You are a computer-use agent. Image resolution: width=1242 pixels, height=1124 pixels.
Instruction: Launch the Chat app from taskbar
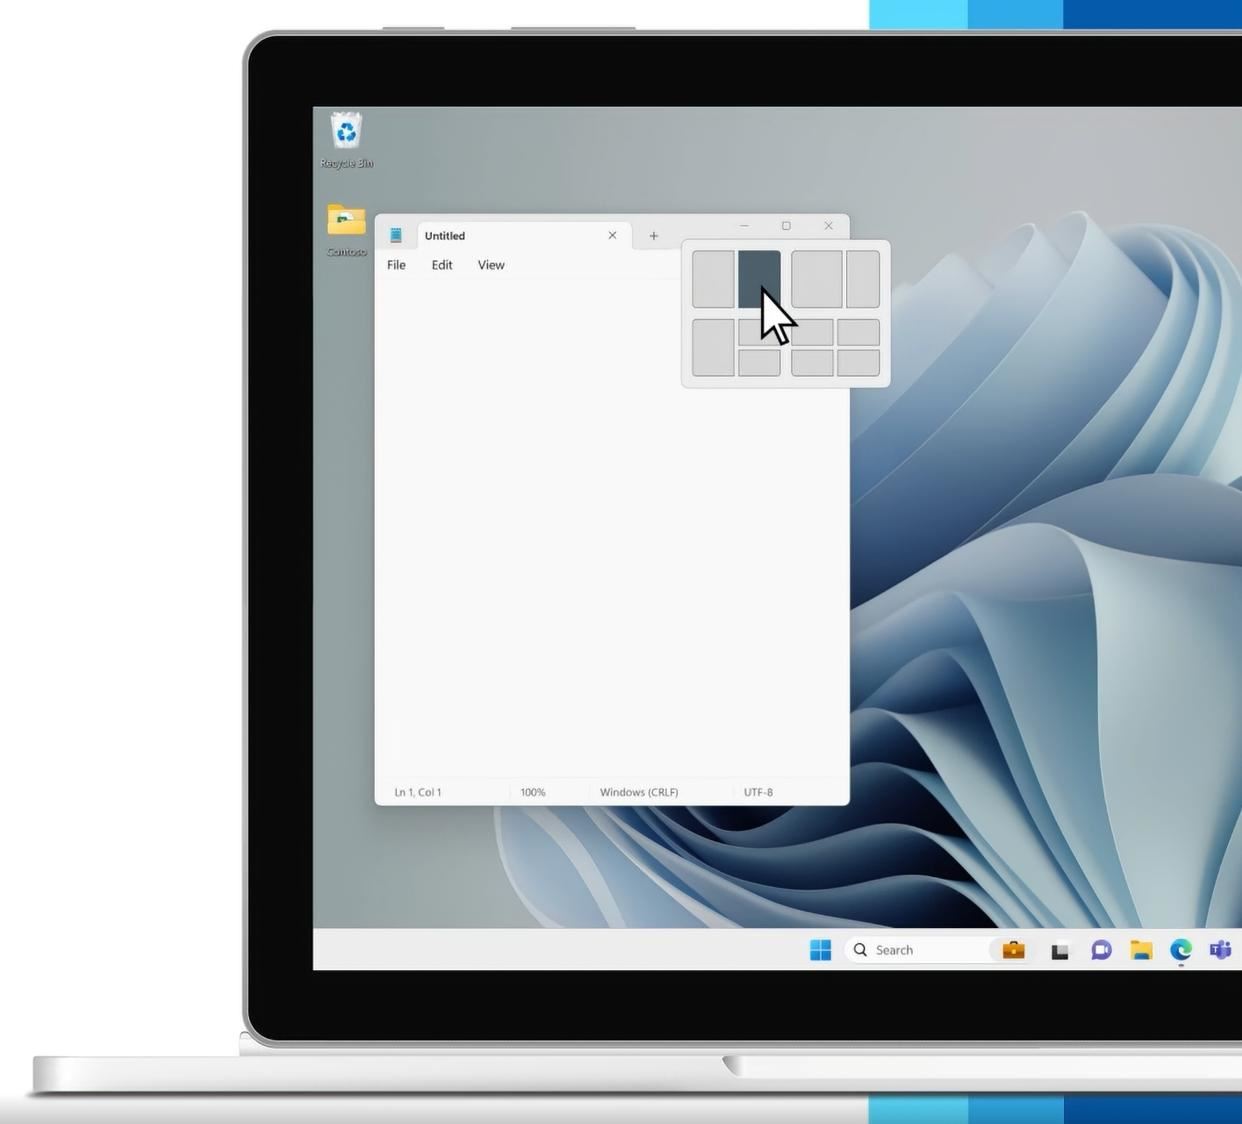[1101, 950]
